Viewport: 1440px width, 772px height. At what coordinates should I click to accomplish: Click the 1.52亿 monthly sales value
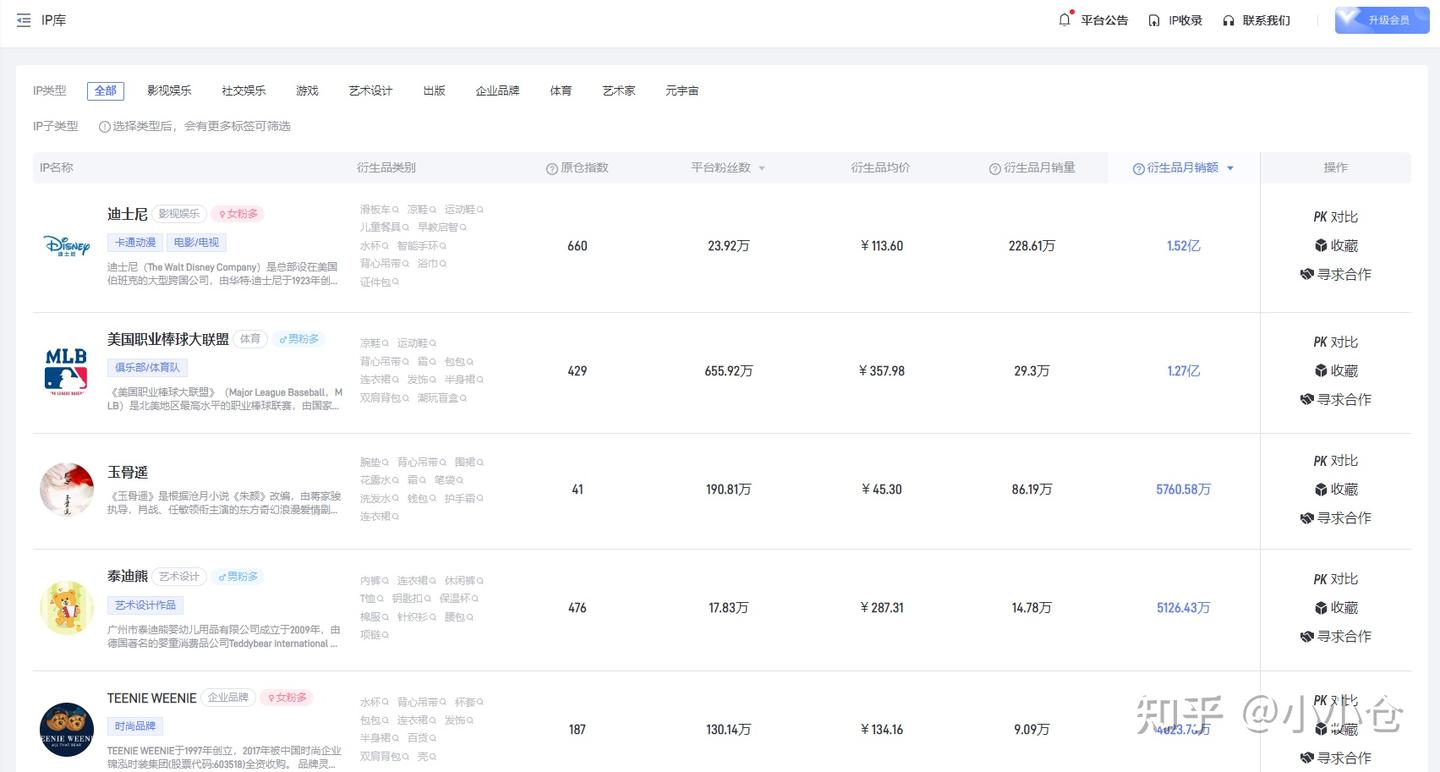point(1183,246)
